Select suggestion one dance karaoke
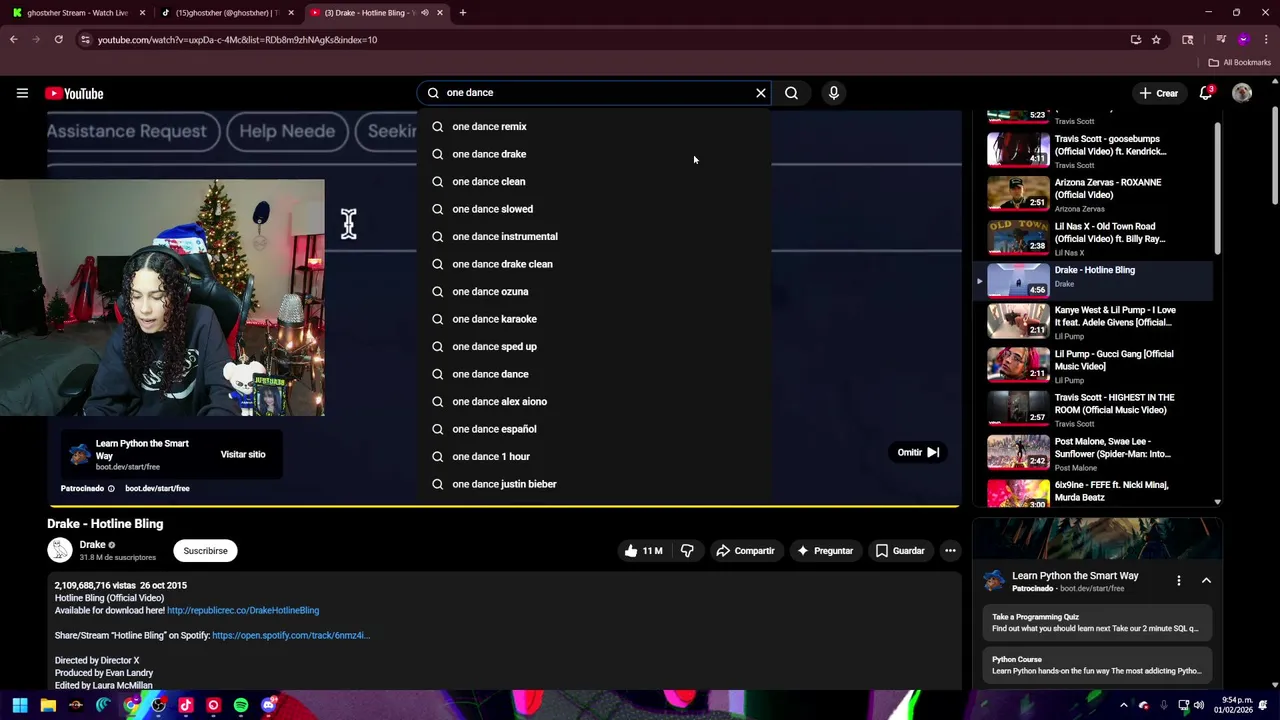This screenshot has width=1280, height=720. [x=594, y=319]
